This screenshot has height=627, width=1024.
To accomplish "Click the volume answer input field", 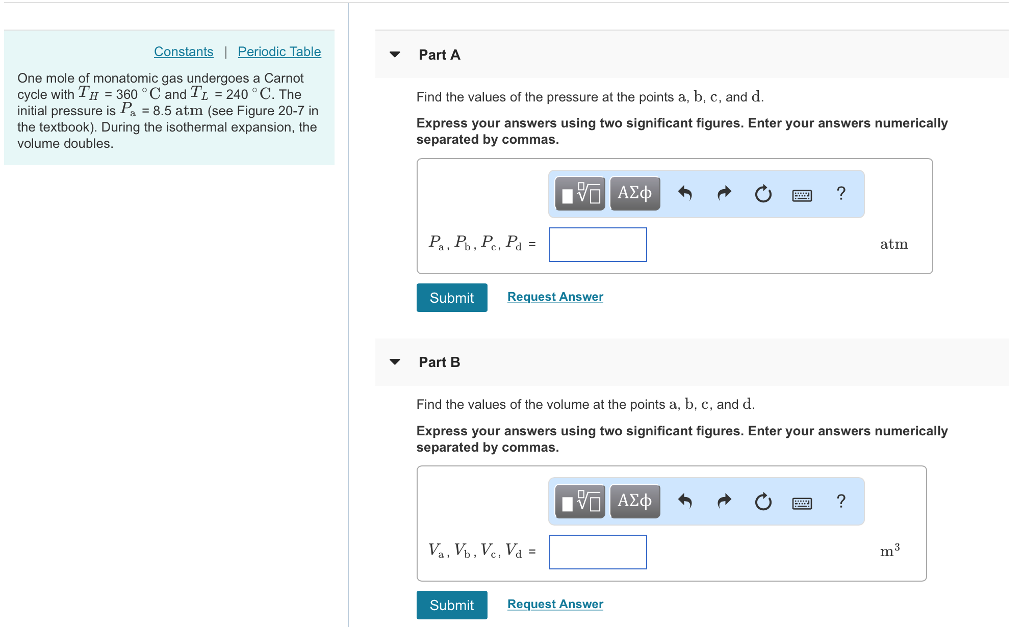I will pos(597,551).
